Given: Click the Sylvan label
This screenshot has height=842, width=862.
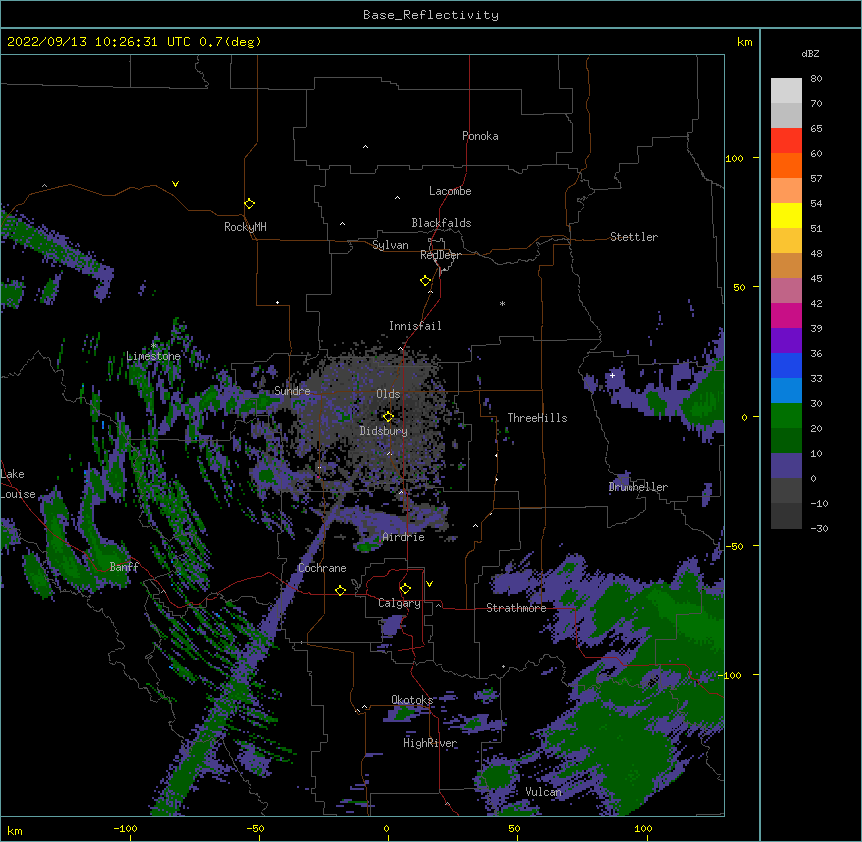Looking at the screenshot, I should (x=390, y=245).
